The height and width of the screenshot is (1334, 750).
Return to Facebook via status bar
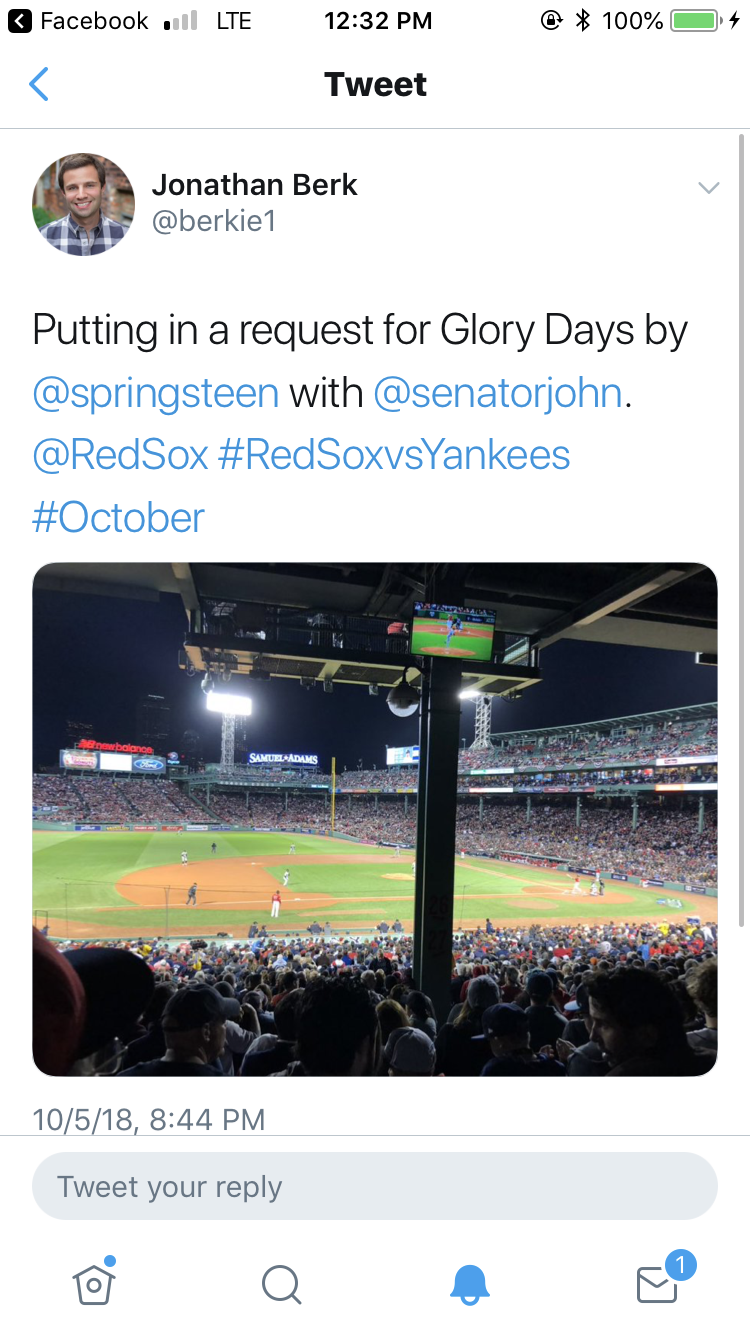(80, 21)
